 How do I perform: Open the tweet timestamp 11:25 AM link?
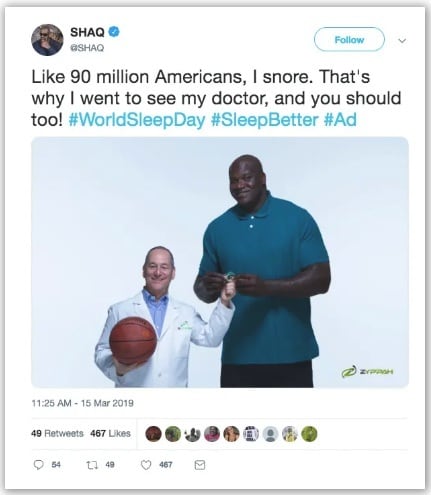click(82, 403)
